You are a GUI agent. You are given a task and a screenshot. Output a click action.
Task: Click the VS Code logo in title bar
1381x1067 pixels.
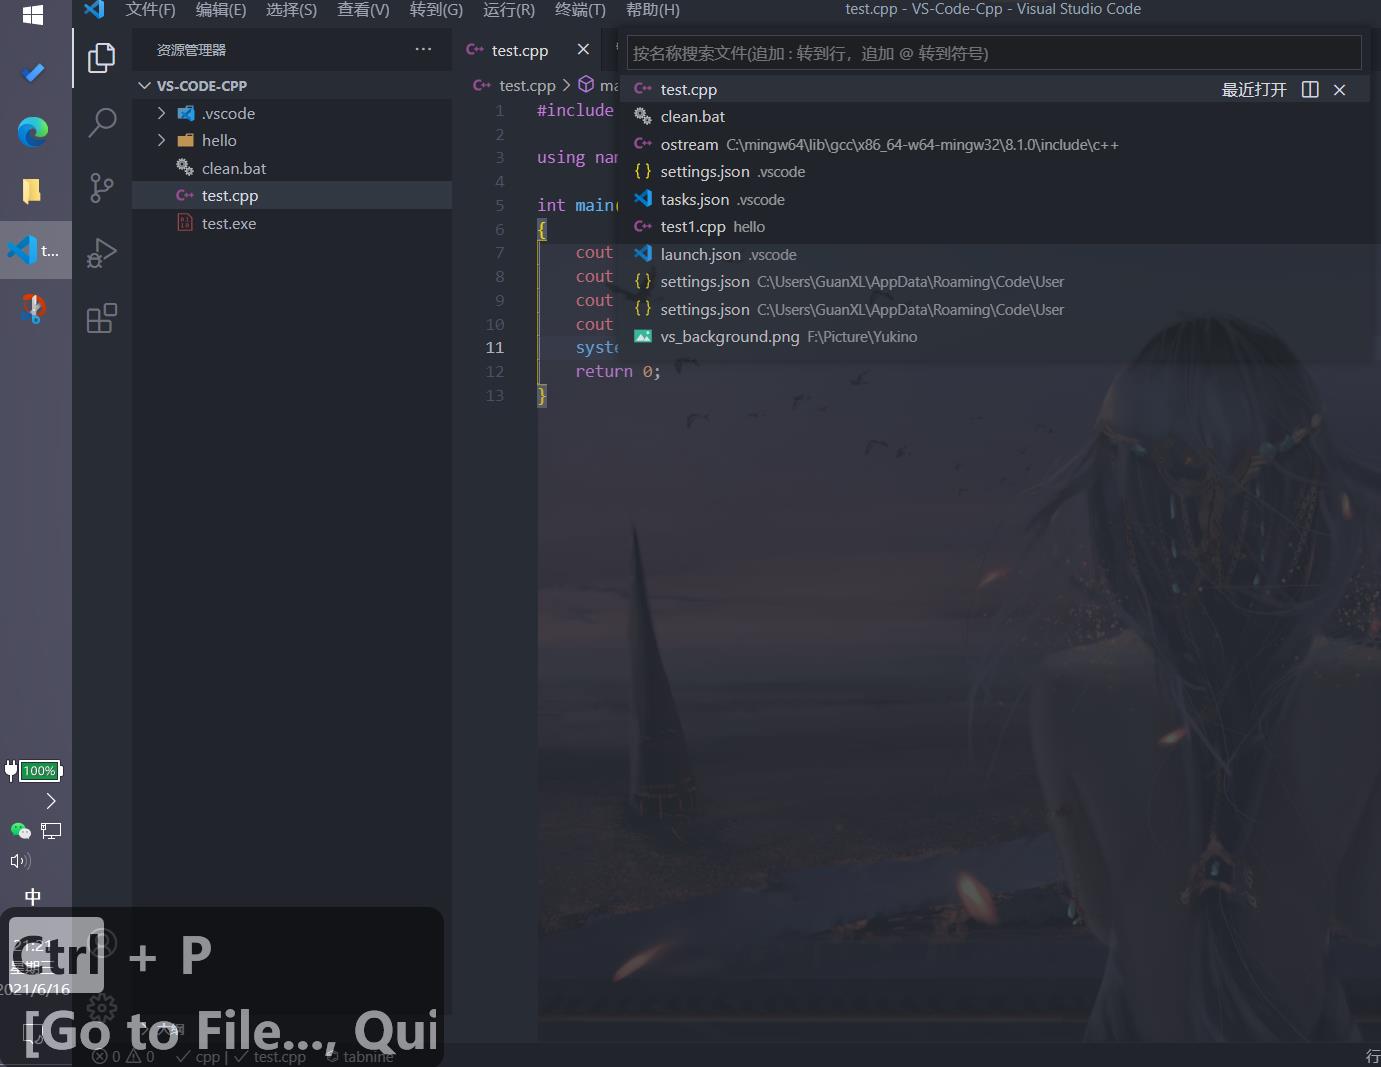point(94,10)
